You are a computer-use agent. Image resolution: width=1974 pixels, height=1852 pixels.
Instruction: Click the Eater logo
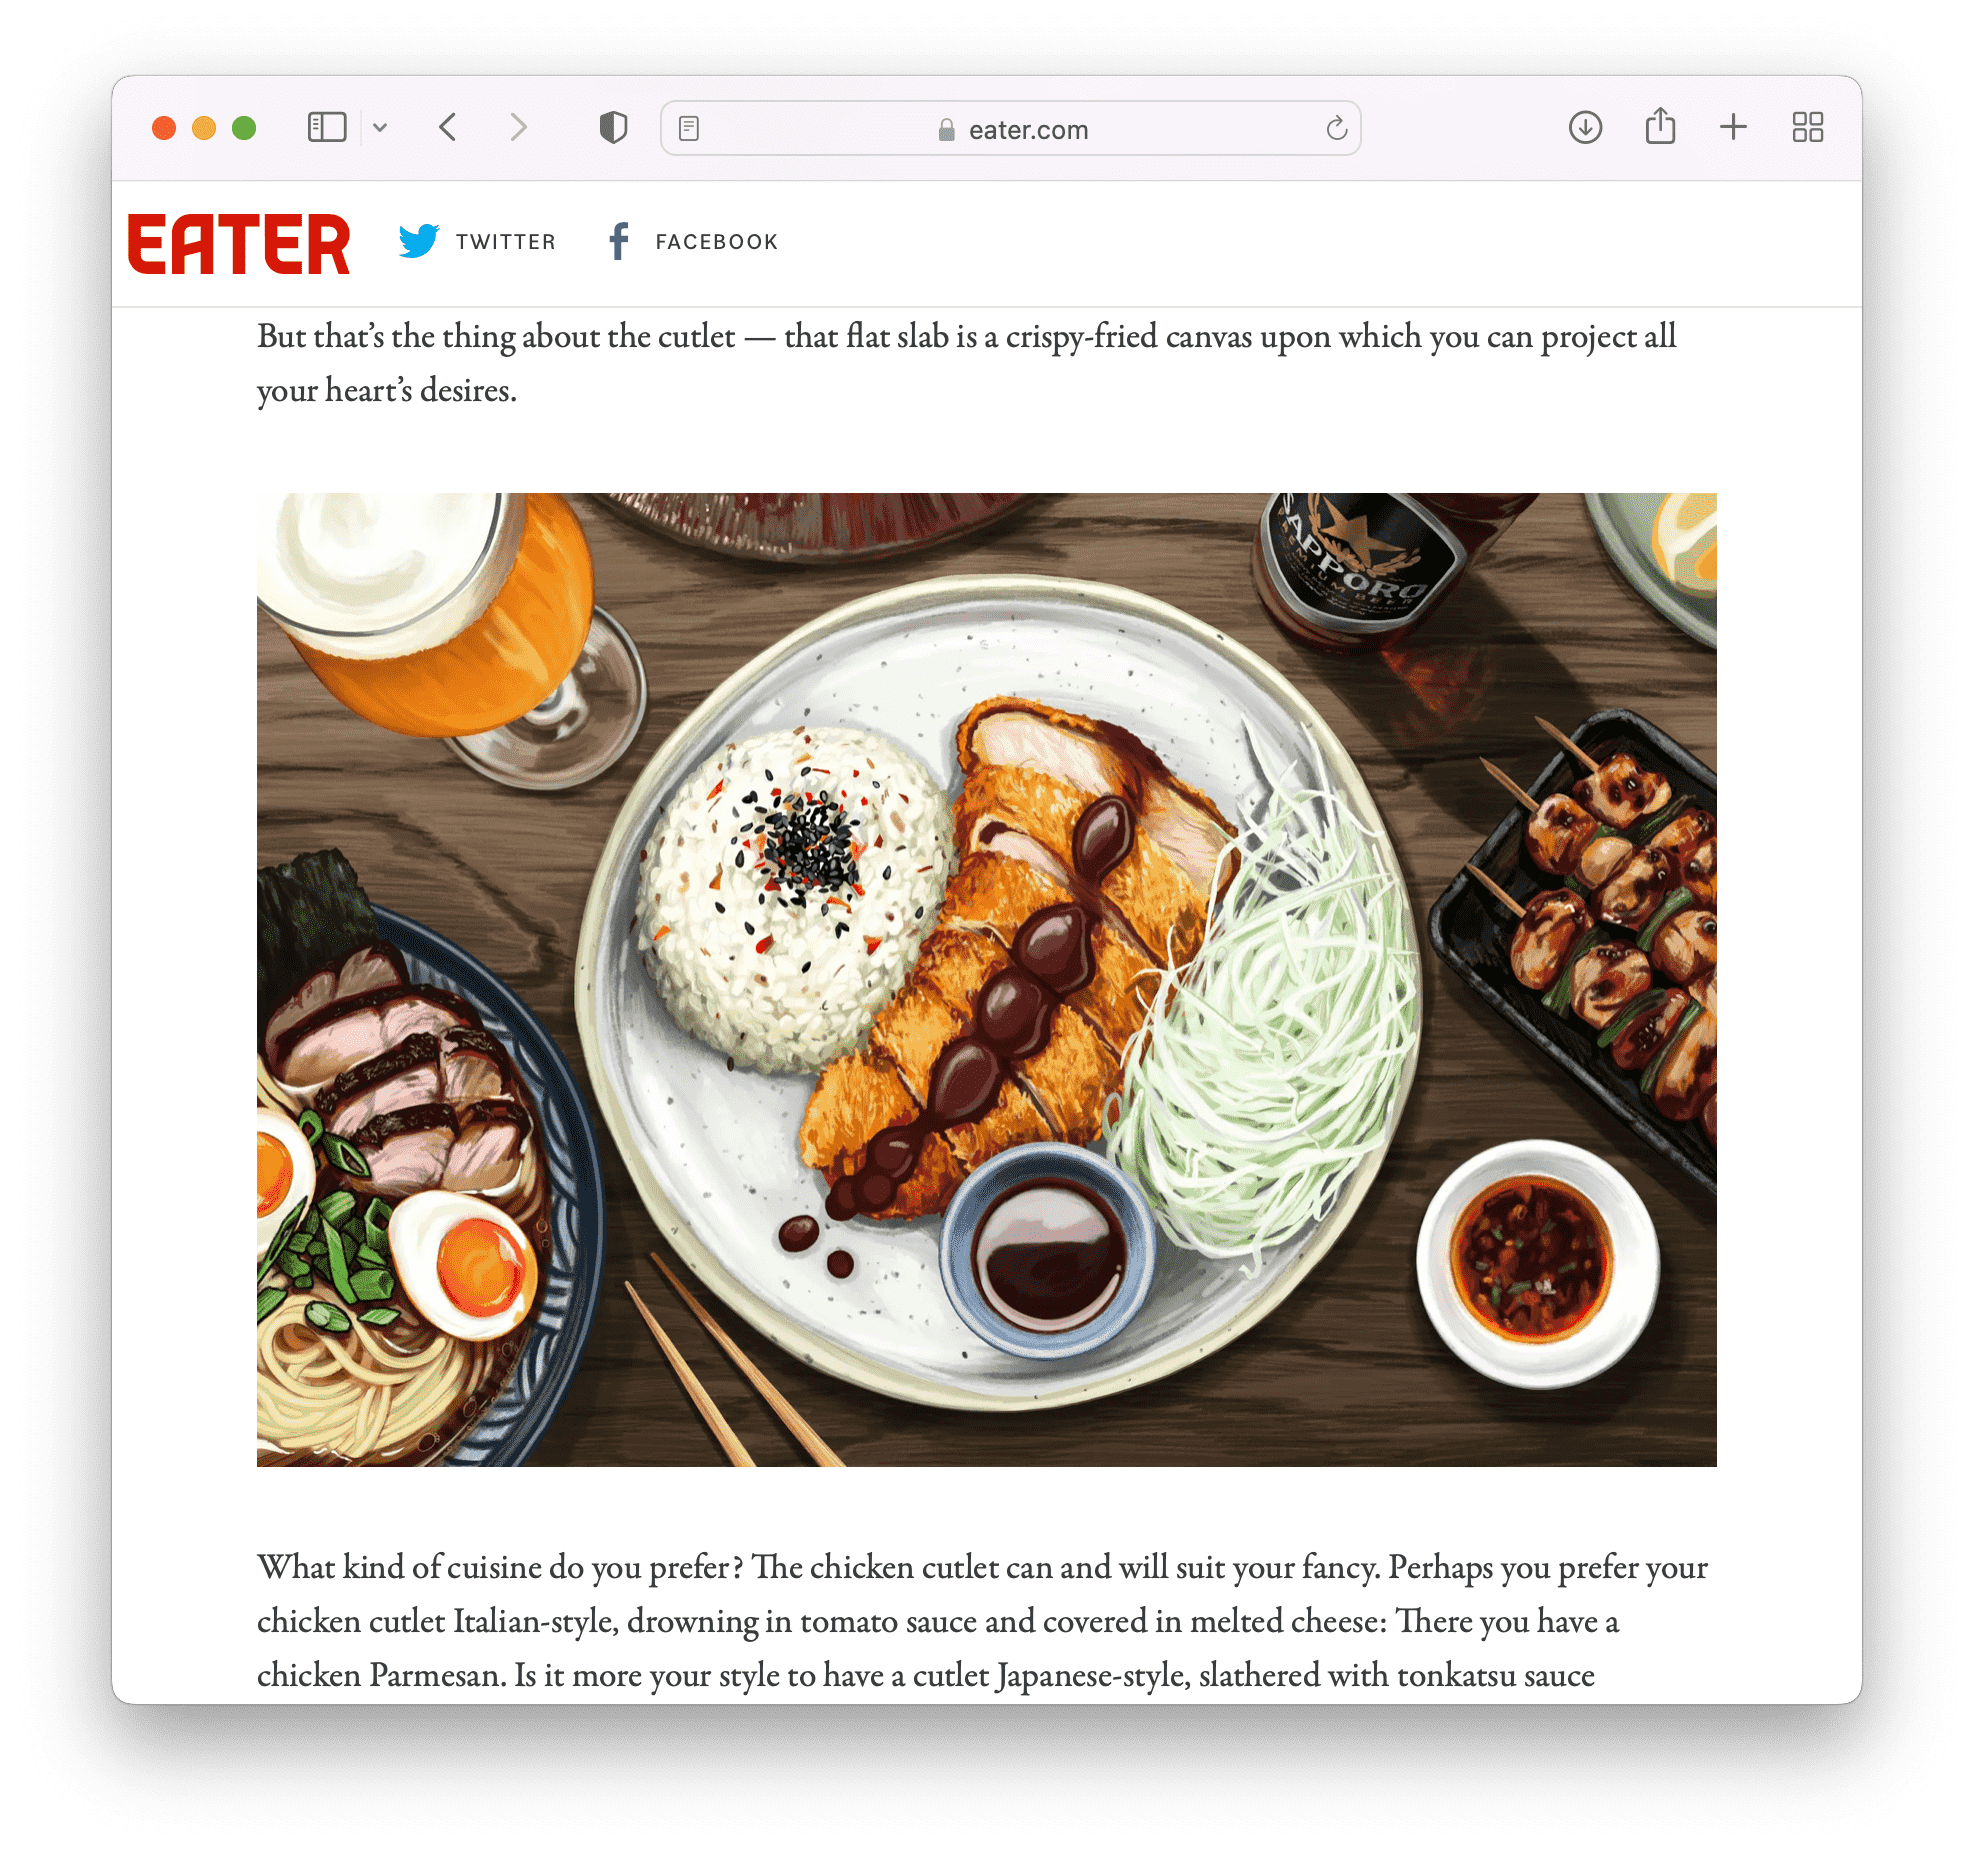239,243
